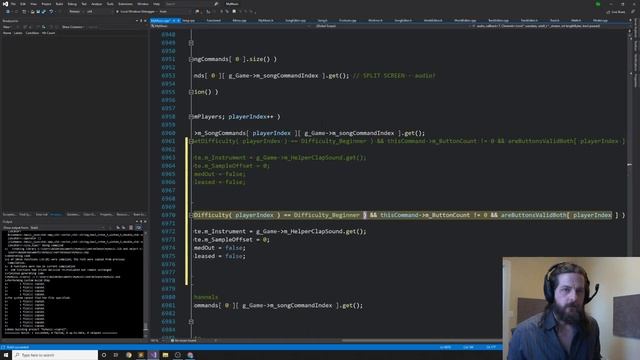Click the highlighted Difficulty_Beginner on line 6970
The width and height of the screenshot is (640, 360).
click(x=327, y=215)
